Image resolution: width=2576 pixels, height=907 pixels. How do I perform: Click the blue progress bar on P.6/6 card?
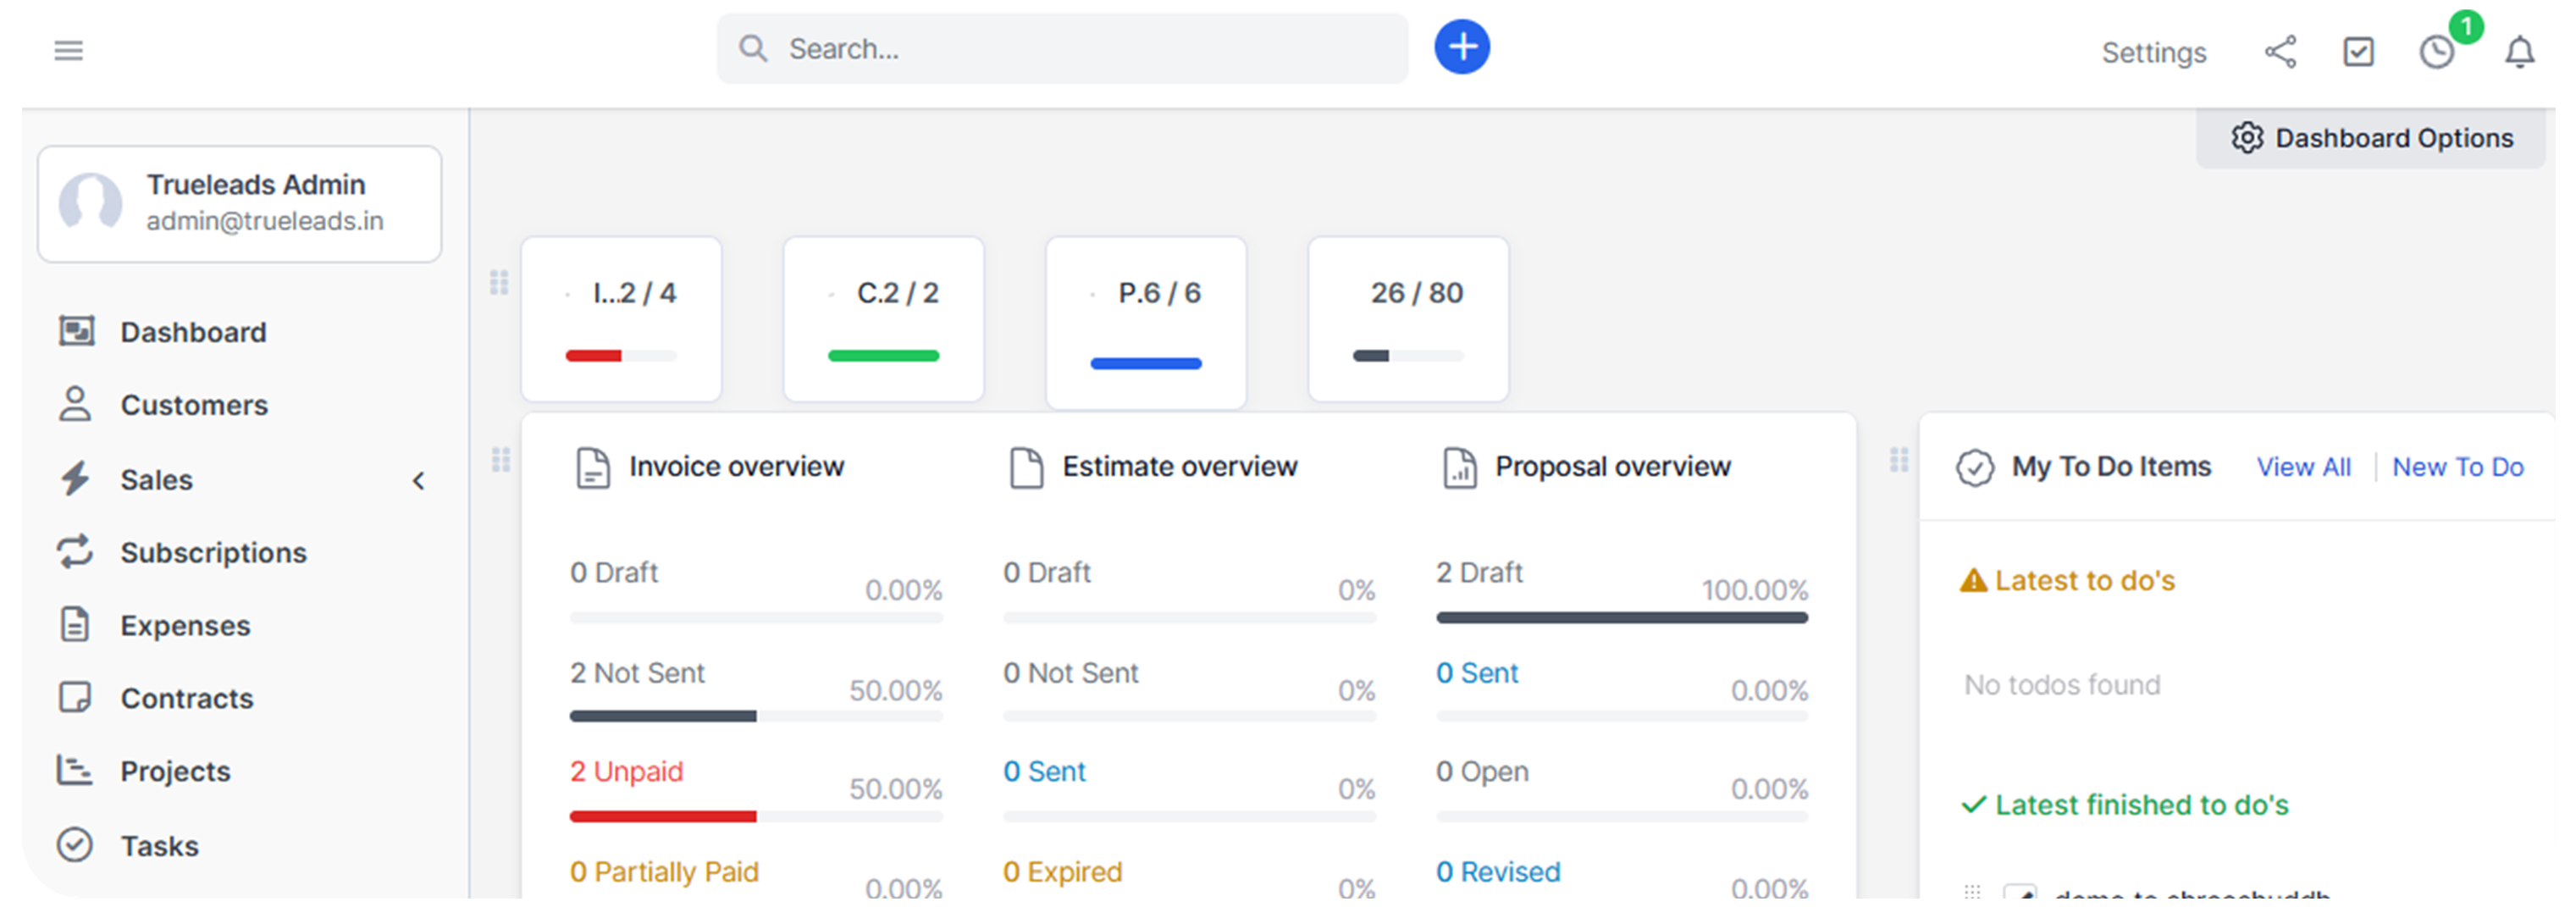coord(1146,364)
